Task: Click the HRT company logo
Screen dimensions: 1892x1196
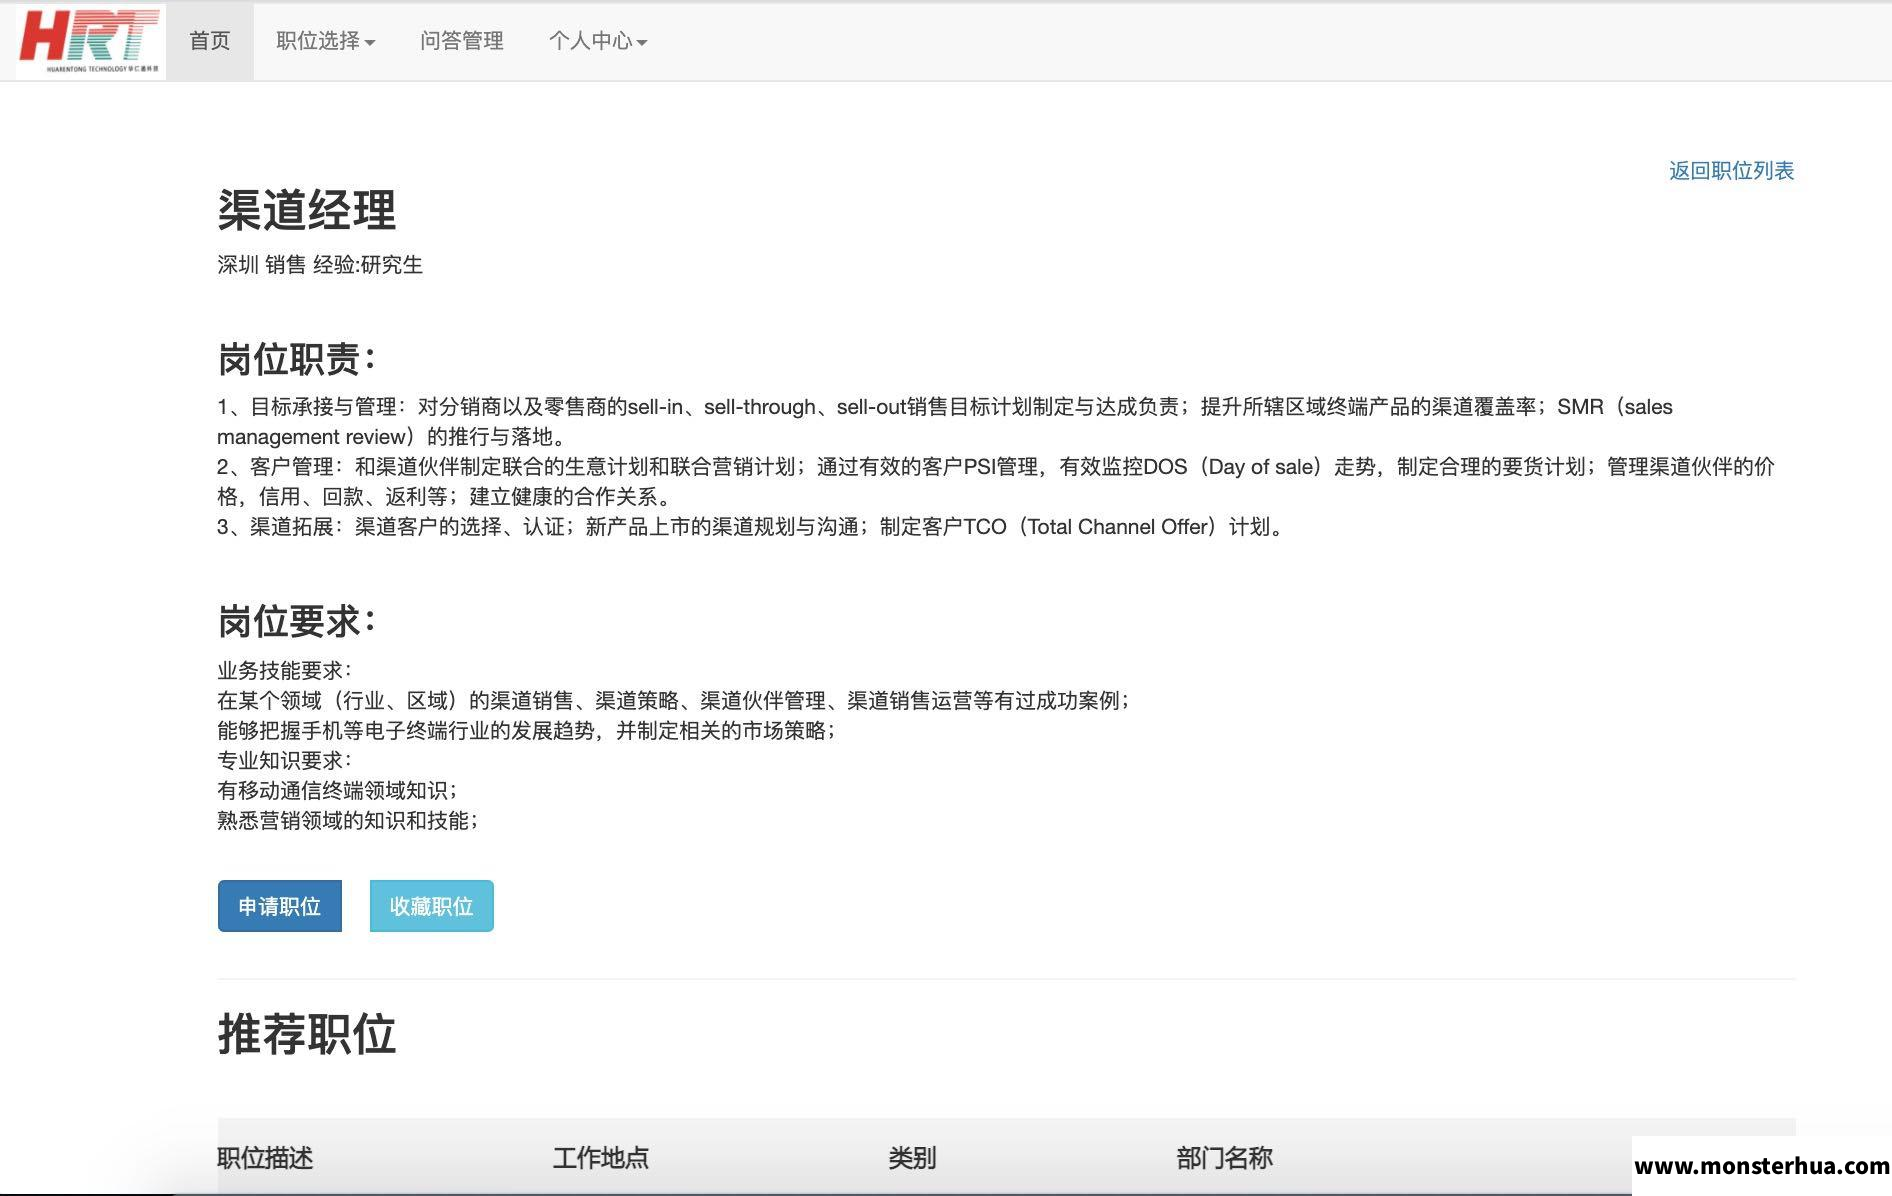Action: point(91,42)
